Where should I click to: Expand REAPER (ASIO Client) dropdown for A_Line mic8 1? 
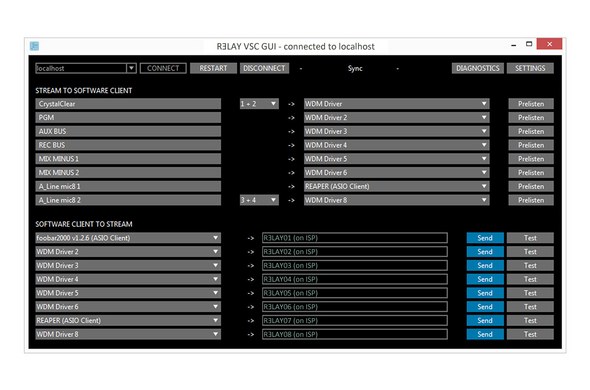pyautogui.click(x=397, y=186)
